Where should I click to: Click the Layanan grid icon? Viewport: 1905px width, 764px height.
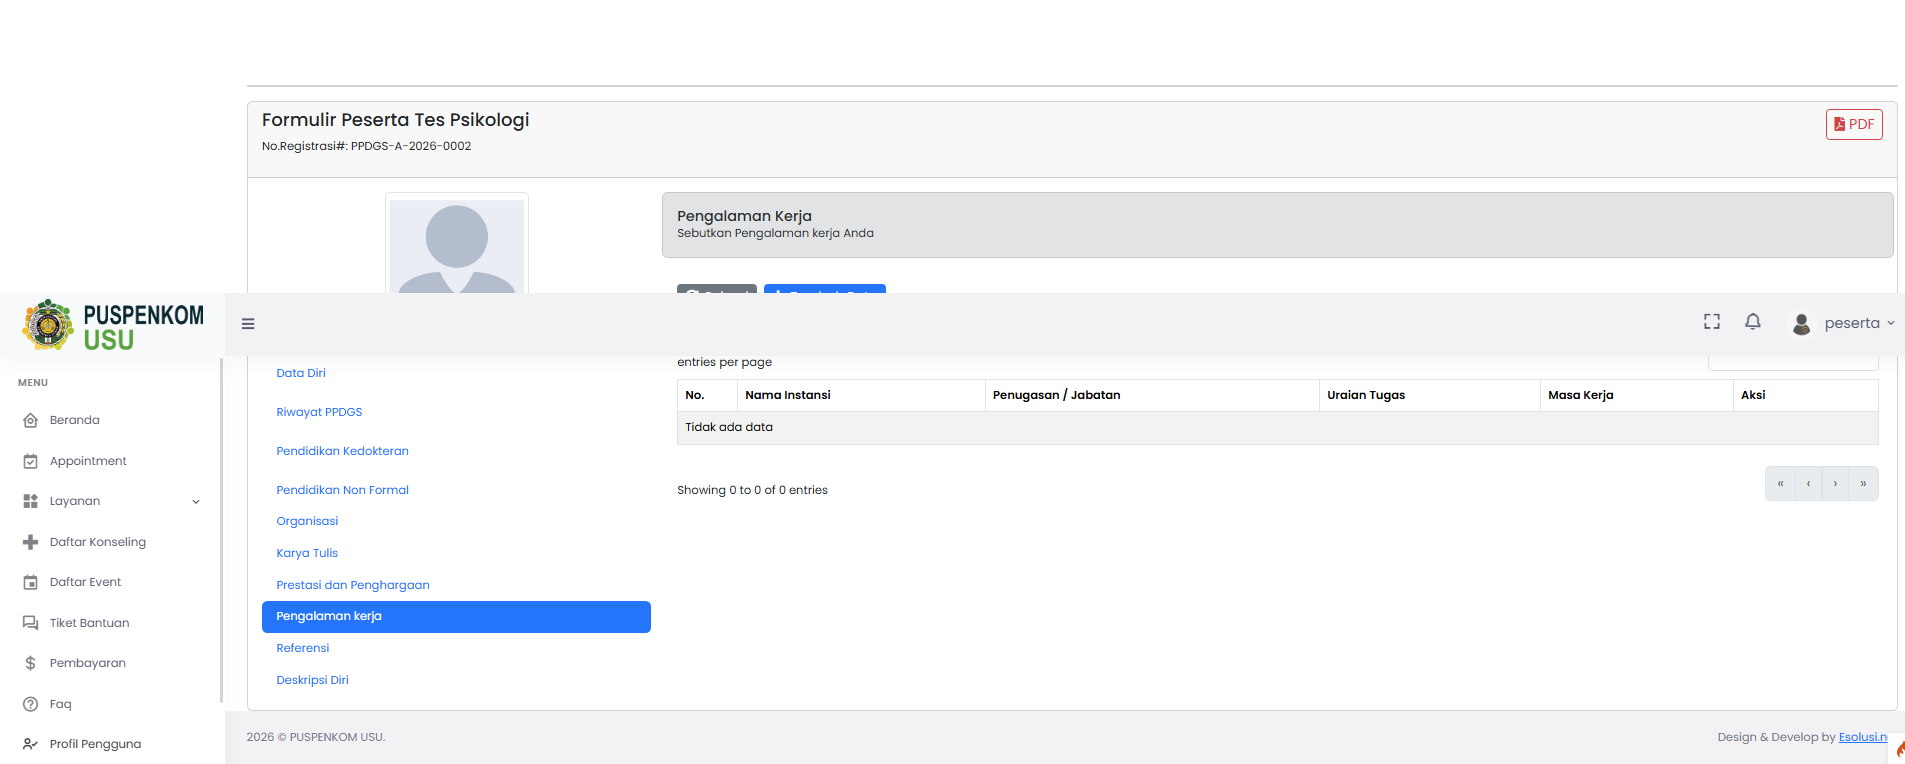[31, 501]
